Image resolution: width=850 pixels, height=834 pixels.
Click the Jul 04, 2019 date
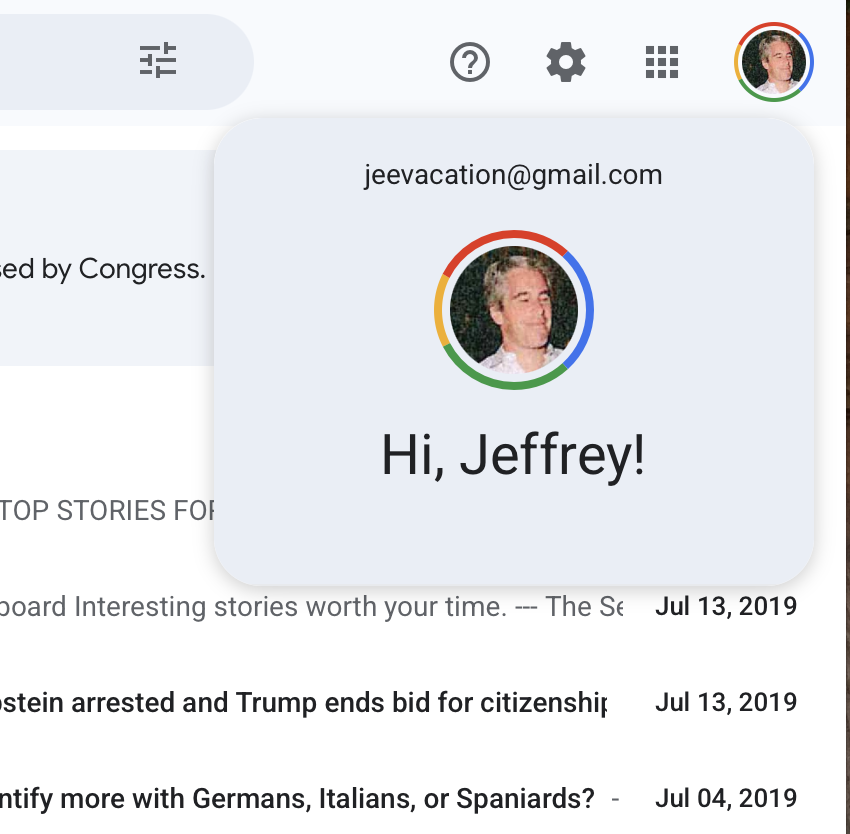click(x=725, y=799)
